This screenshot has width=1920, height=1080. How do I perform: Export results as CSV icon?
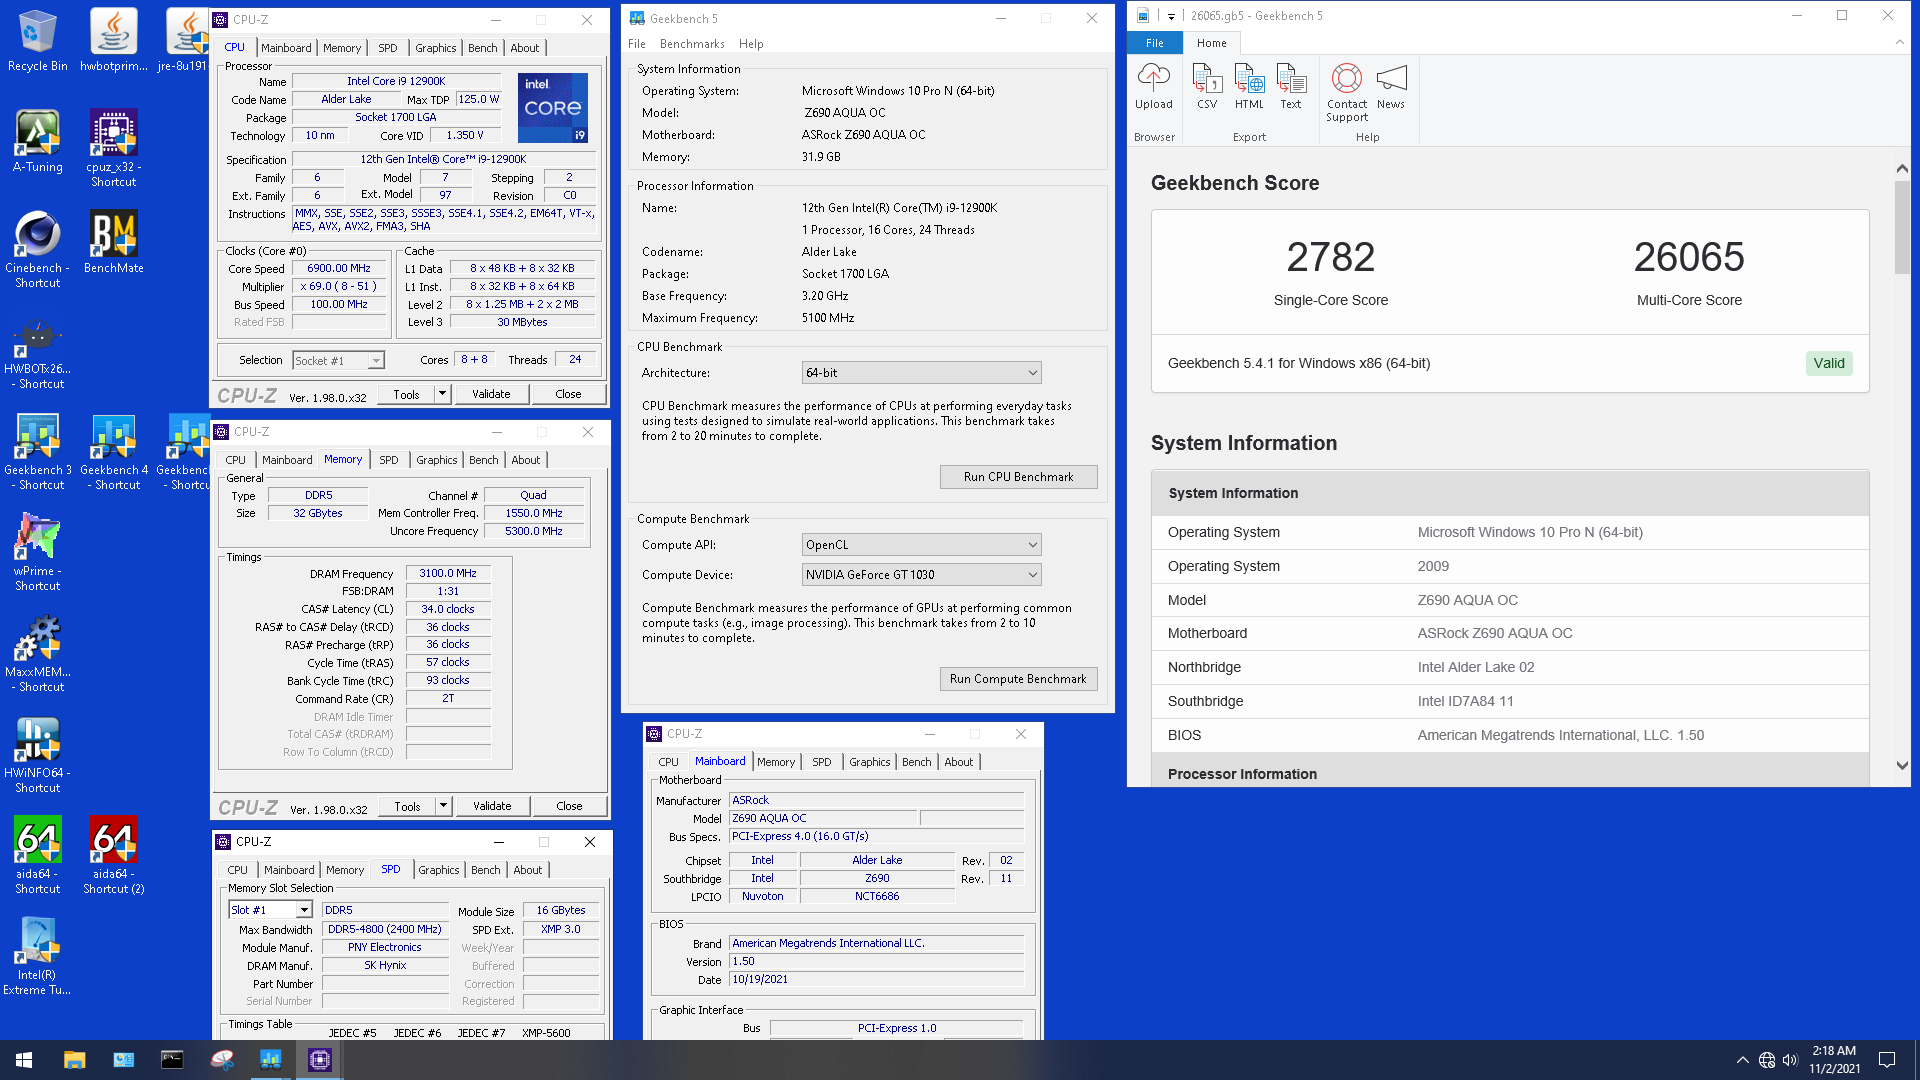[1207, 86]
